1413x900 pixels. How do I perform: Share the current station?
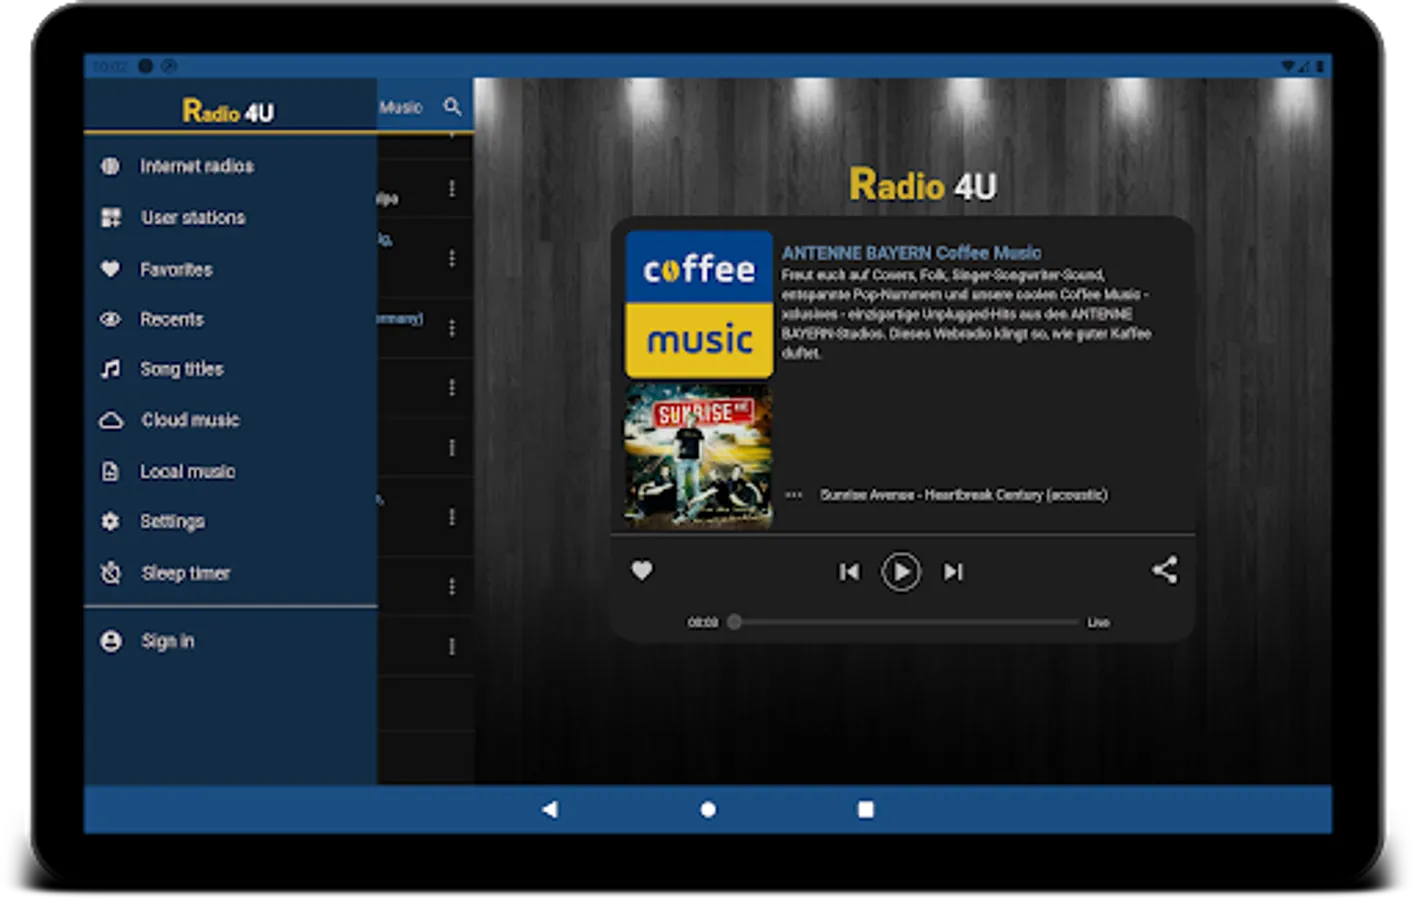tap(1164, 570)
